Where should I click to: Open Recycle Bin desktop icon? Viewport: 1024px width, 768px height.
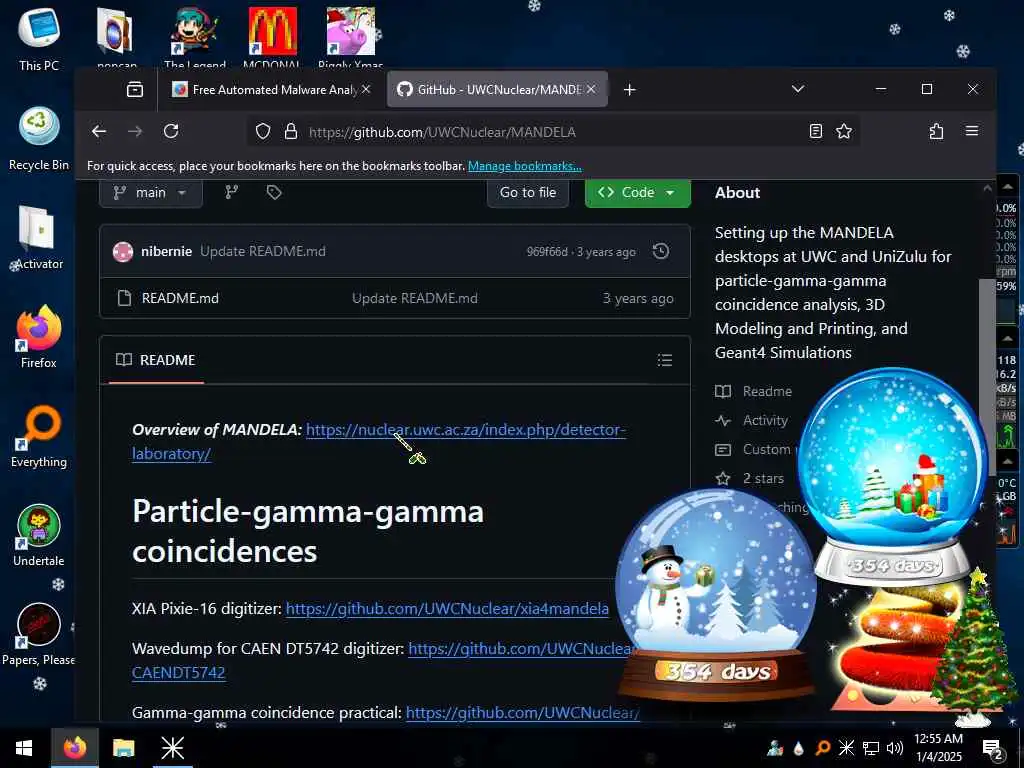pyautogui.click(x=39, y=139)
